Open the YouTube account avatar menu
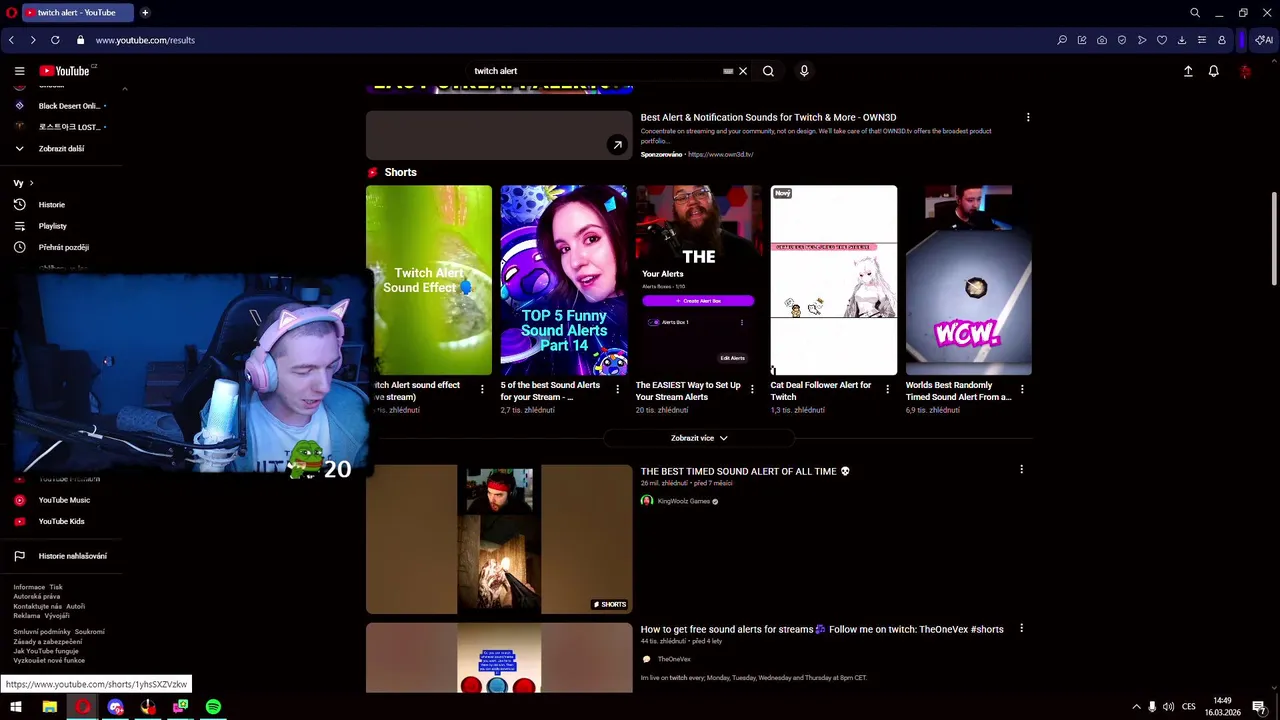The height and width of the screenshot is (720, 1280). [x=1245, y=71]
